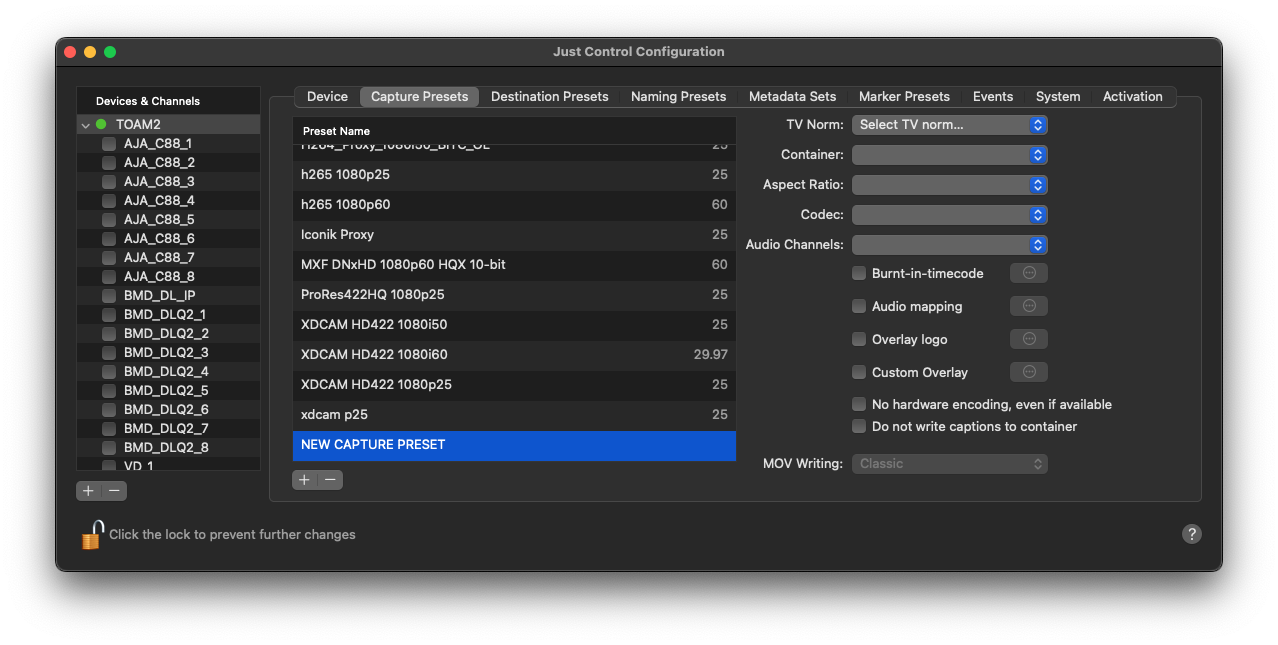Switch to the Activation tab
The height and width of the screenshot is (645, 1278).
(x=1132, y=97)
